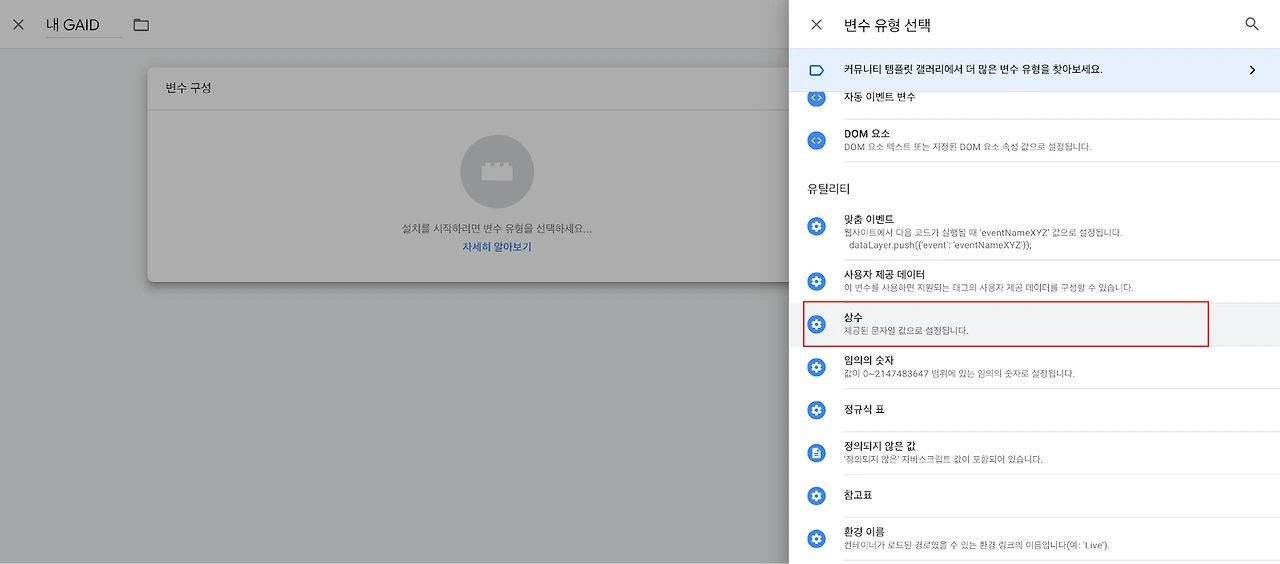Viewport: 1280px width, 564px height.
Task: Select the 상수 constant variable type
Action: tap(1034, 324)
